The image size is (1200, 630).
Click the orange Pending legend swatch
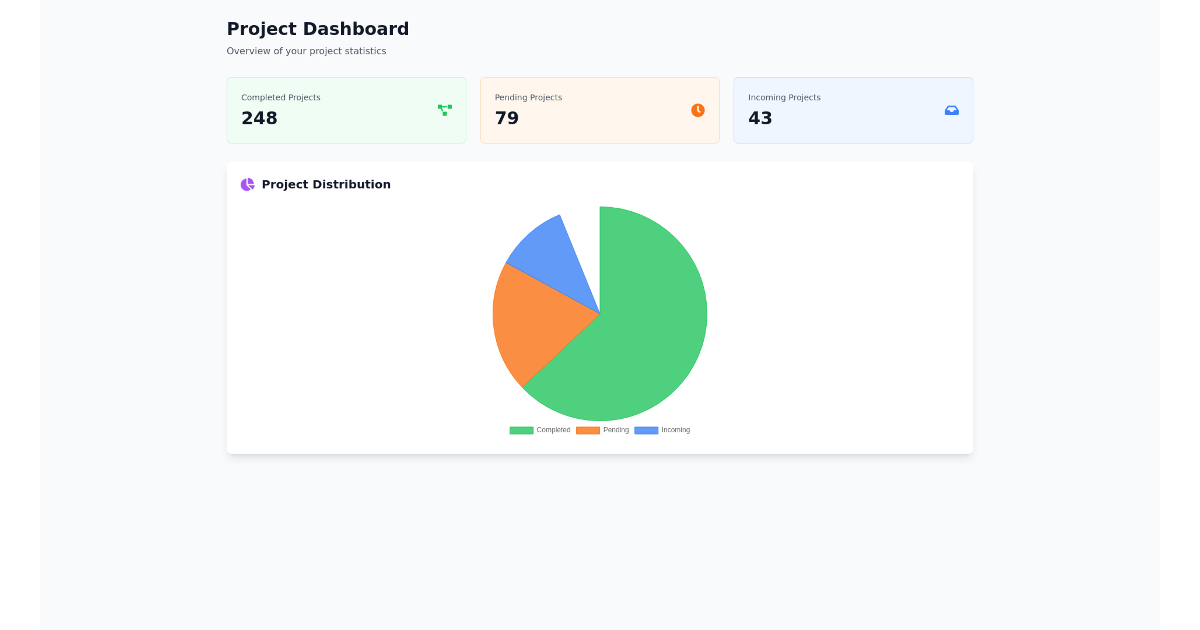pyautogui.click(x=587, y=429)
